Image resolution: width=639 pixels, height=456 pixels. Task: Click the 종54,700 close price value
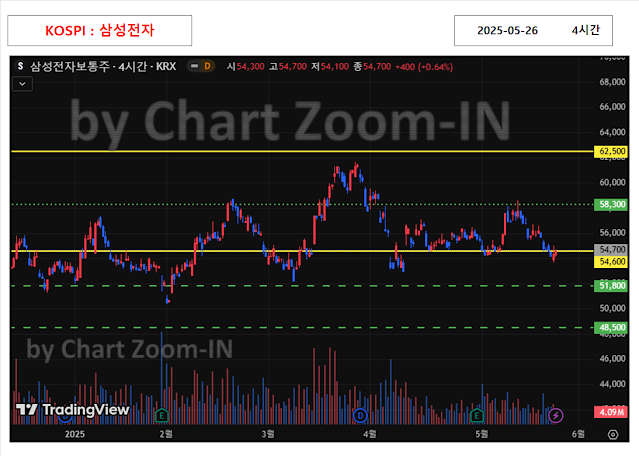click(x=372, y=66)
